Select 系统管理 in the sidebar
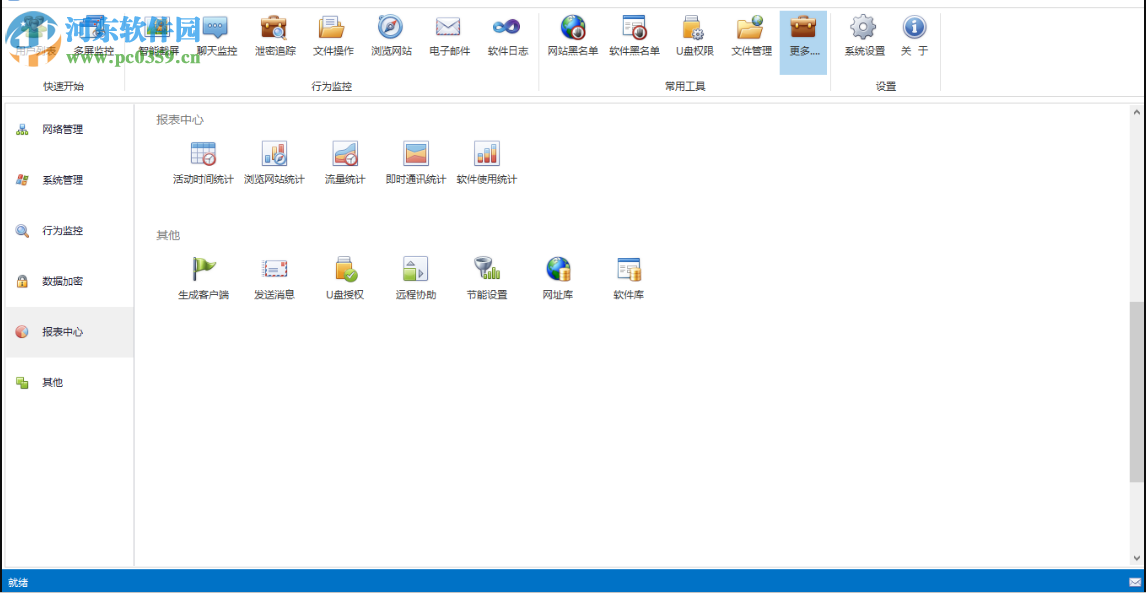The height and width of the screenshot is (593, 1146). pyautogui.click(x=69, y=180)
